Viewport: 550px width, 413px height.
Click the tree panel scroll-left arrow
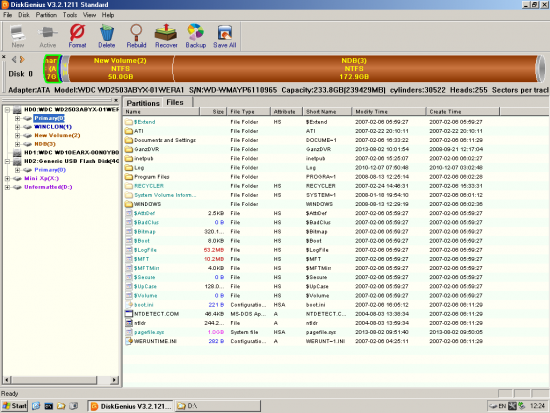(x=7, y=380)
